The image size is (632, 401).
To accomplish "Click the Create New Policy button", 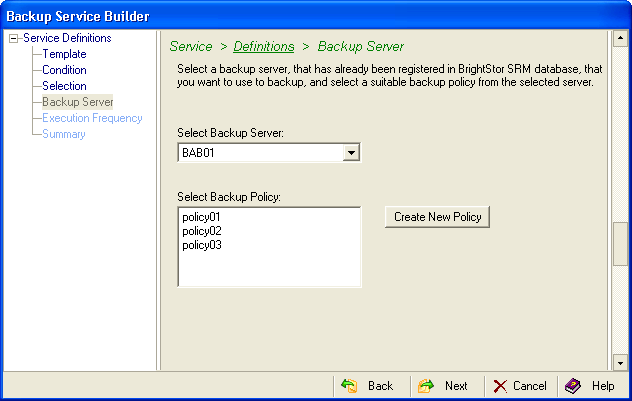I will pyautogui.click(x=437, y=217).
